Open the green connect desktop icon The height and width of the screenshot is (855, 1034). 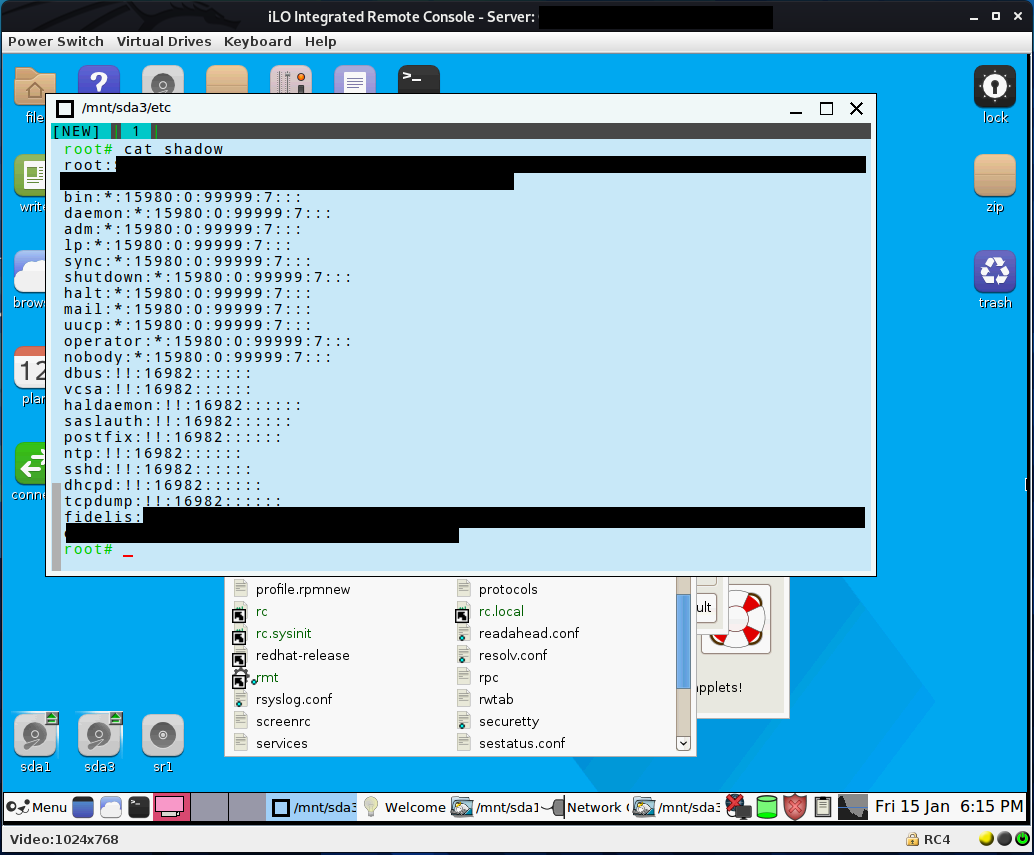(30, 472)
